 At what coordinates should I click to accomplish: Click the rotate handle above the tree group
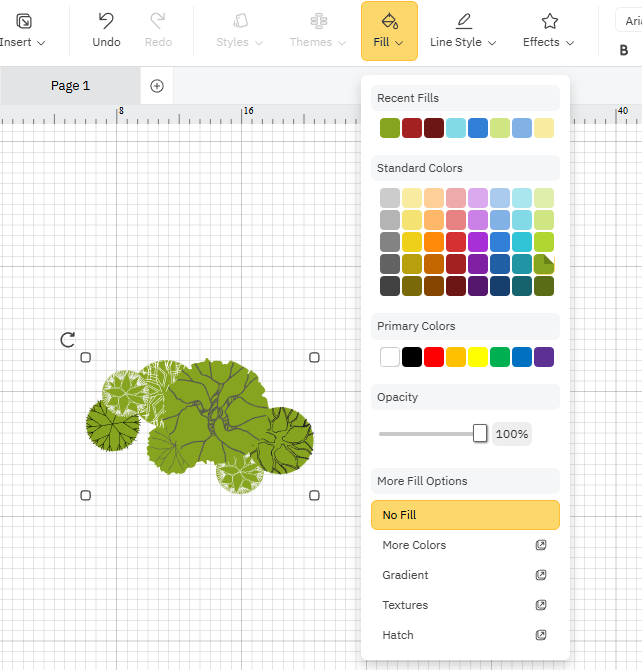pyautogui.click(x=68, y=340)
